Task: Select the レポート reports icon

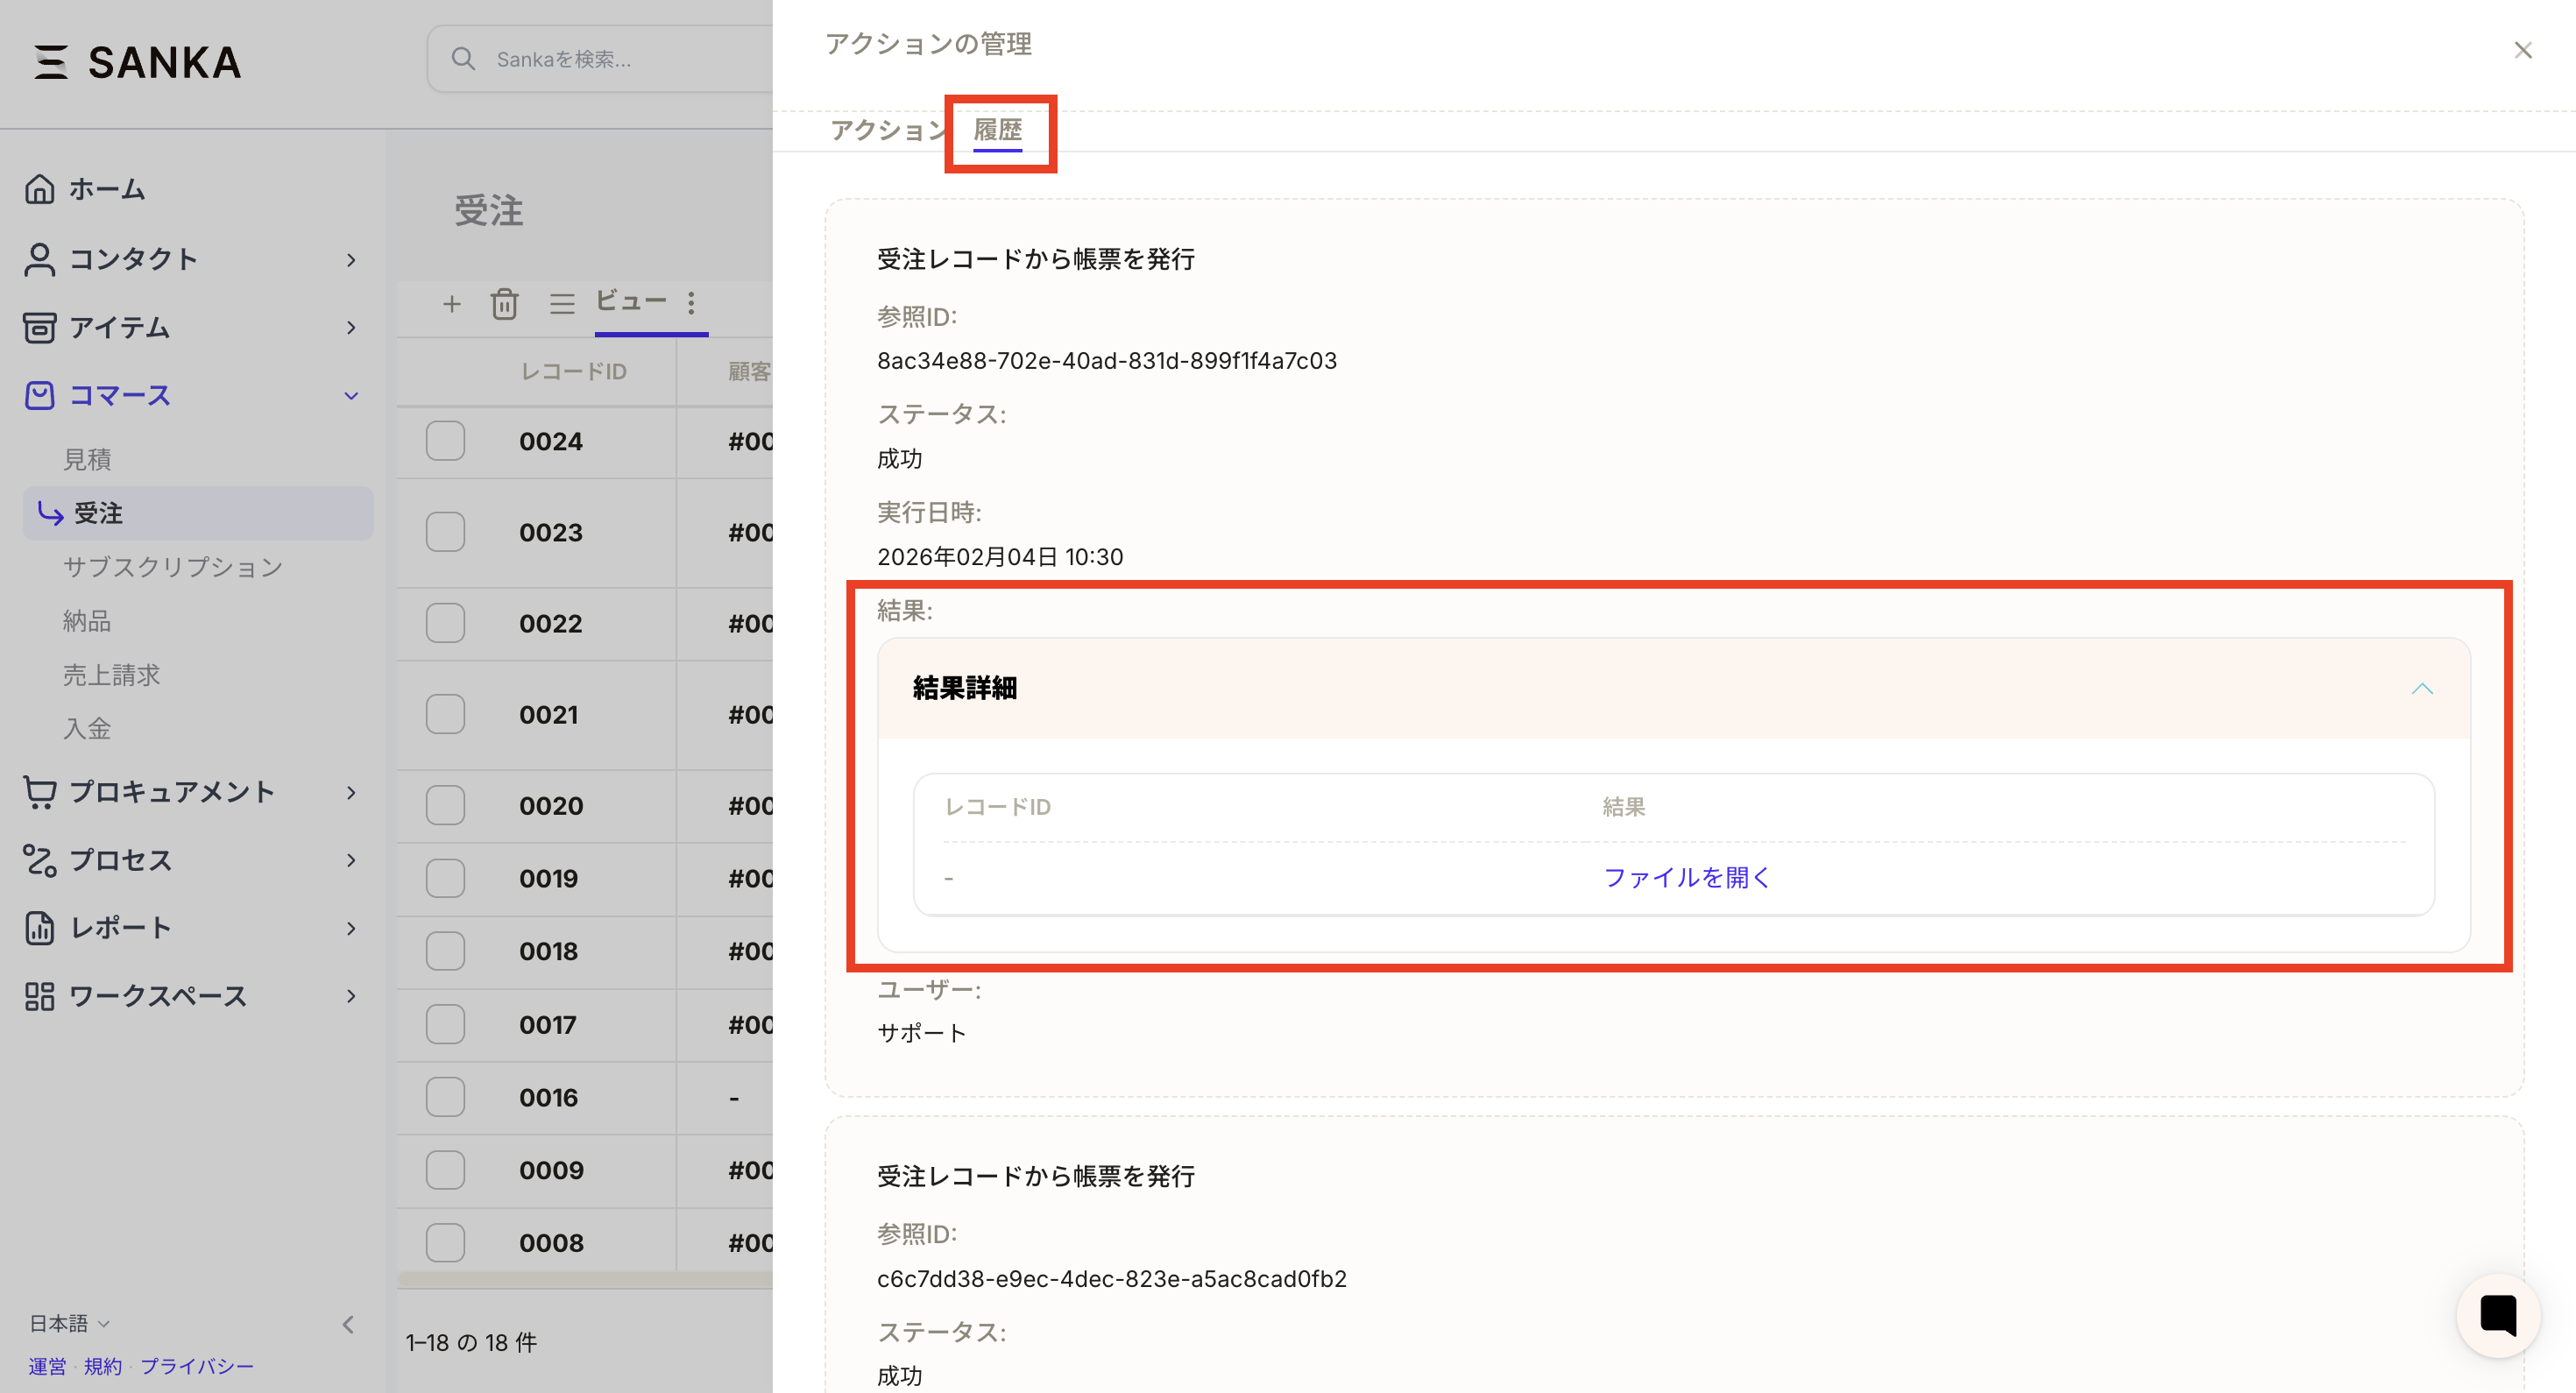Action: click(x=40, y=927)
